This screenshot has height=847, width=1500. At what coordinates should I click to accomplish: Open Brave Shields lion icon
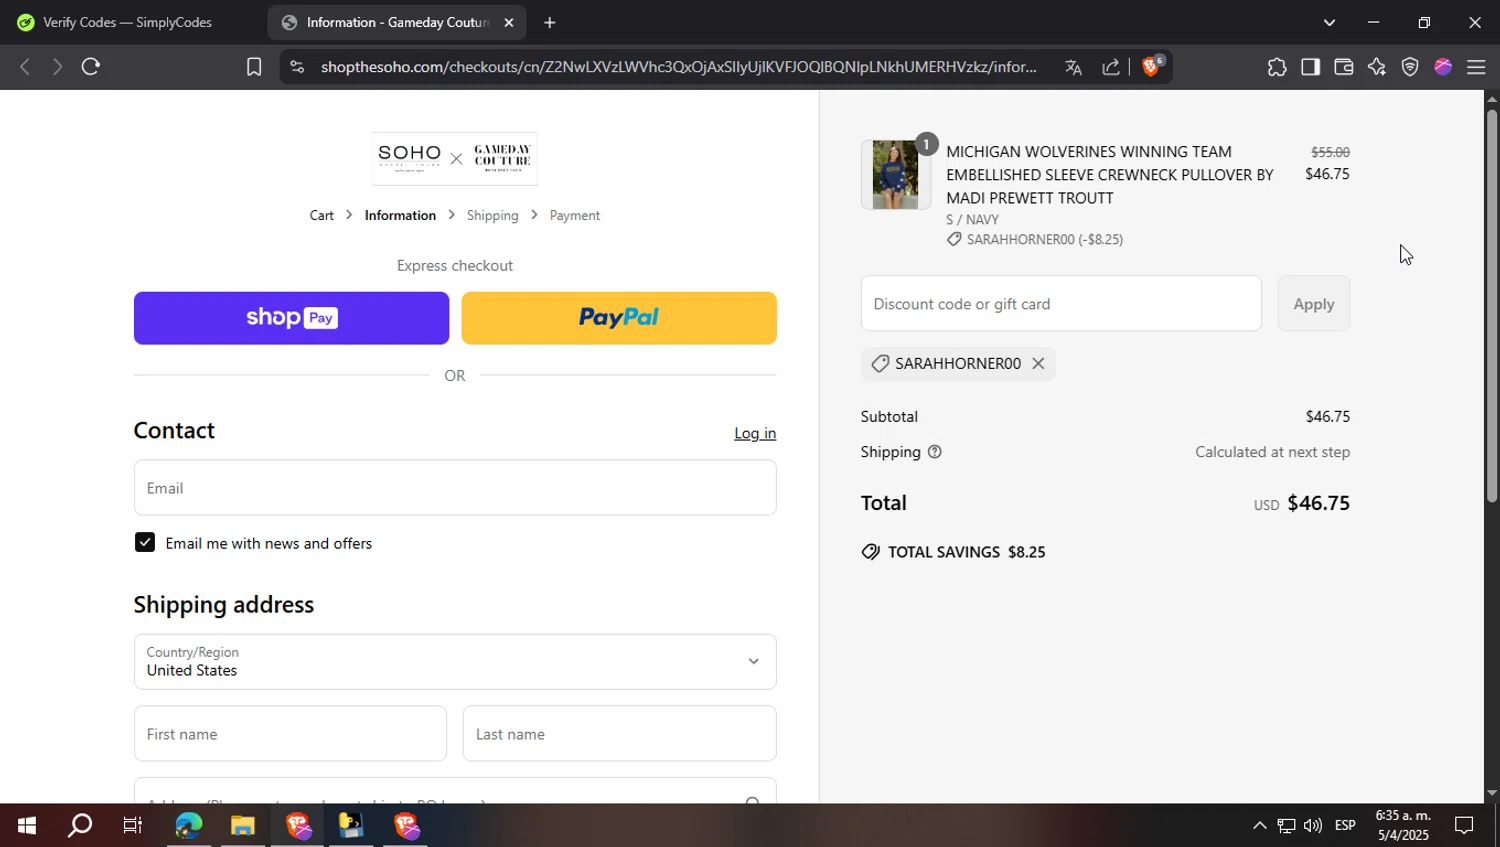[x=1151, y=66]
